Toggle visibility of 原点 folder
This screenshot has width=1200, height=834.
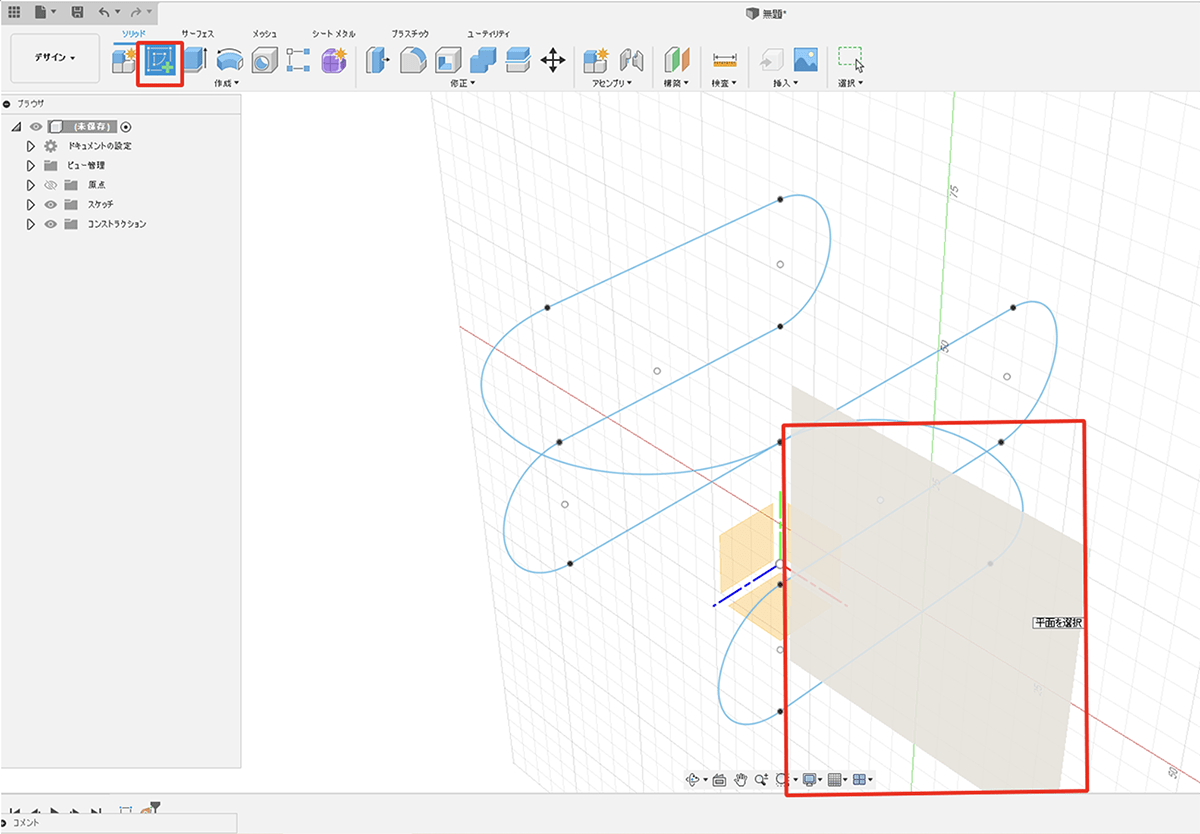pyautogui.click(x=48, y=185)
